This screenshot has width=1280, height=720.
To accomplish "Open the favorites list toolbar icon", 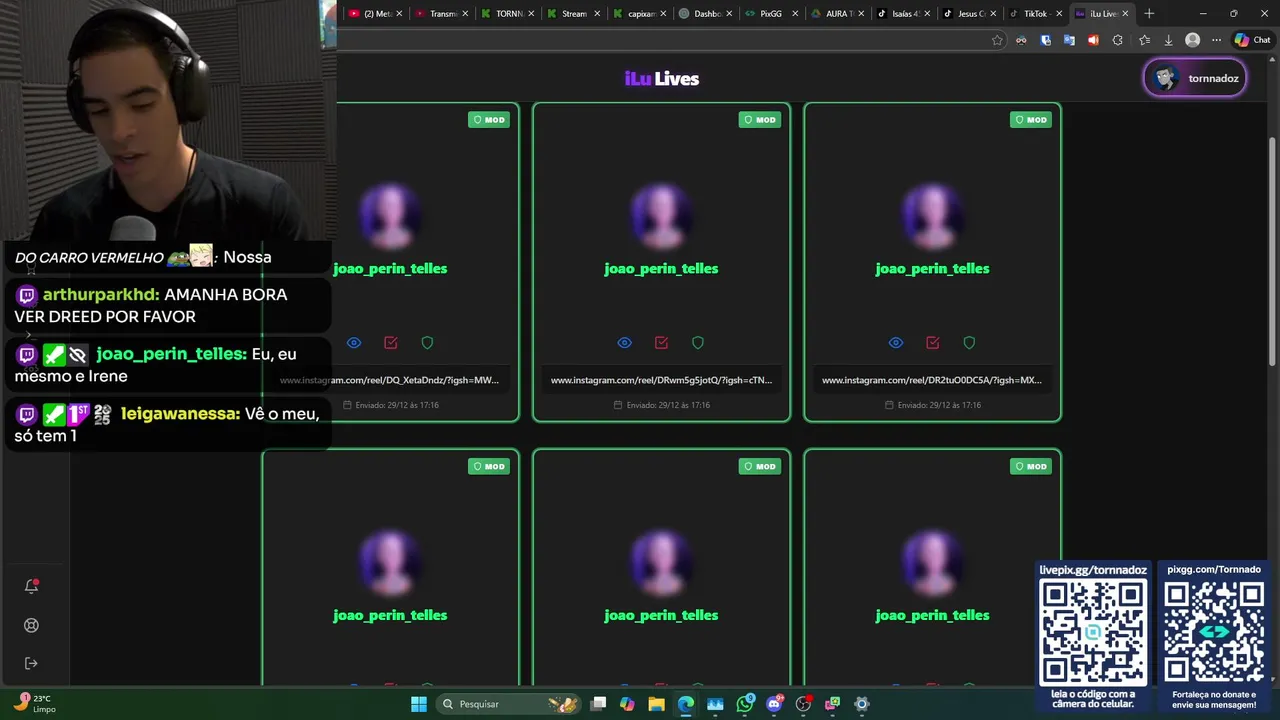I will tap(1144, 40).
